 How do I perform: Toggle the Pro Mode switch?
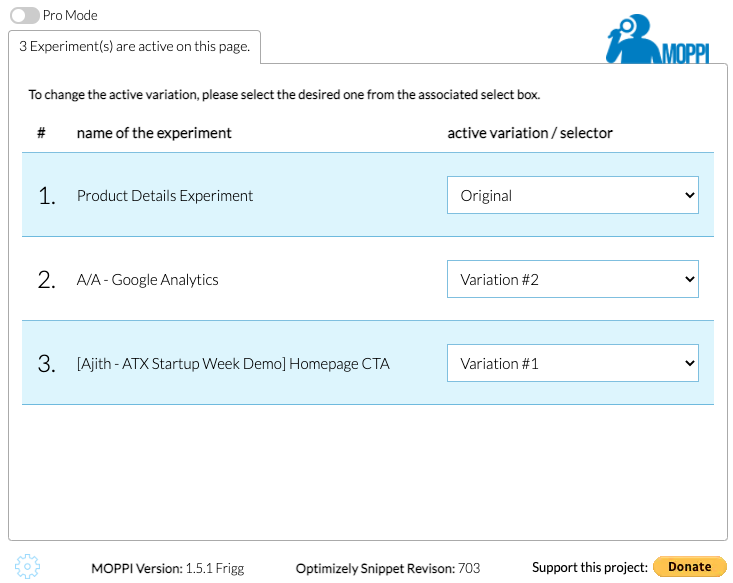click(x=24, y=15)
